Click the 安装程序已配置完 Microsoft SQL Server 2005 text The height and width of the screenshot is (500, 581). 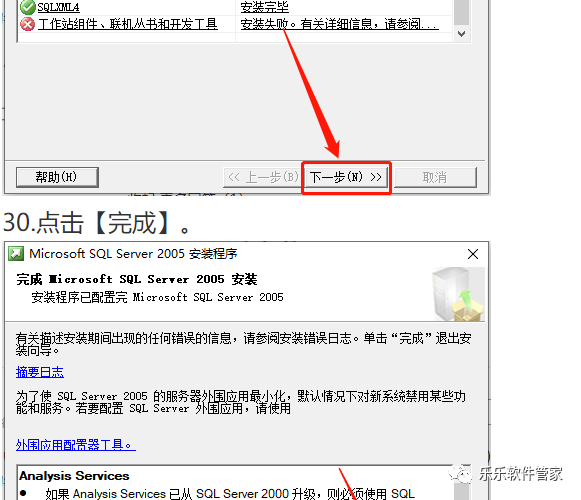coord(157,297)
